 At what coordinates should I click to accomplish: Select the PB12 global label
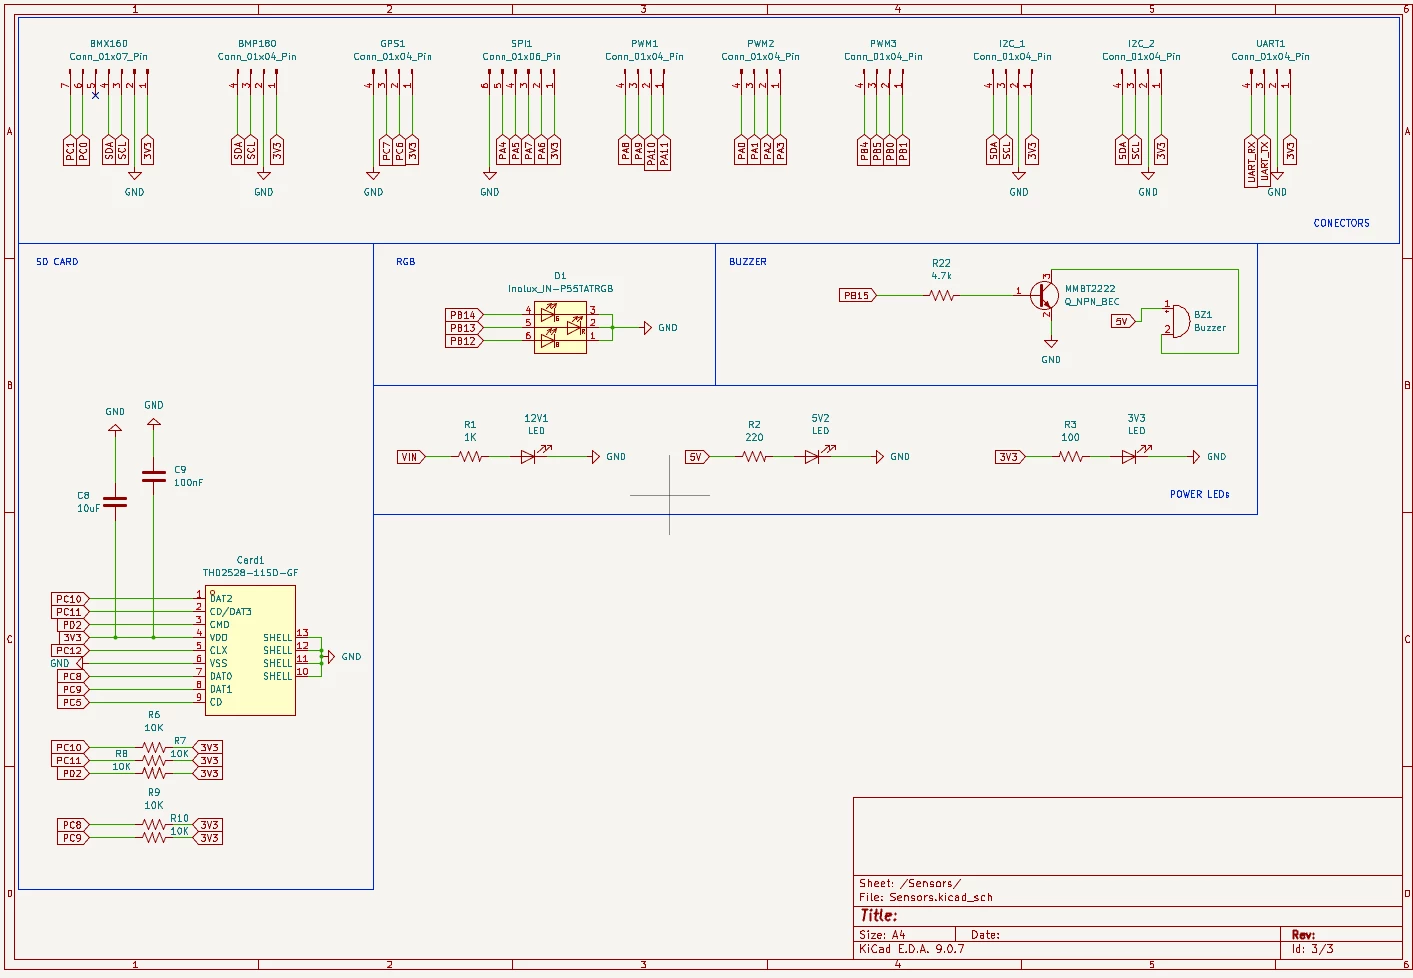pyautogui.click(x=464, y=341)
